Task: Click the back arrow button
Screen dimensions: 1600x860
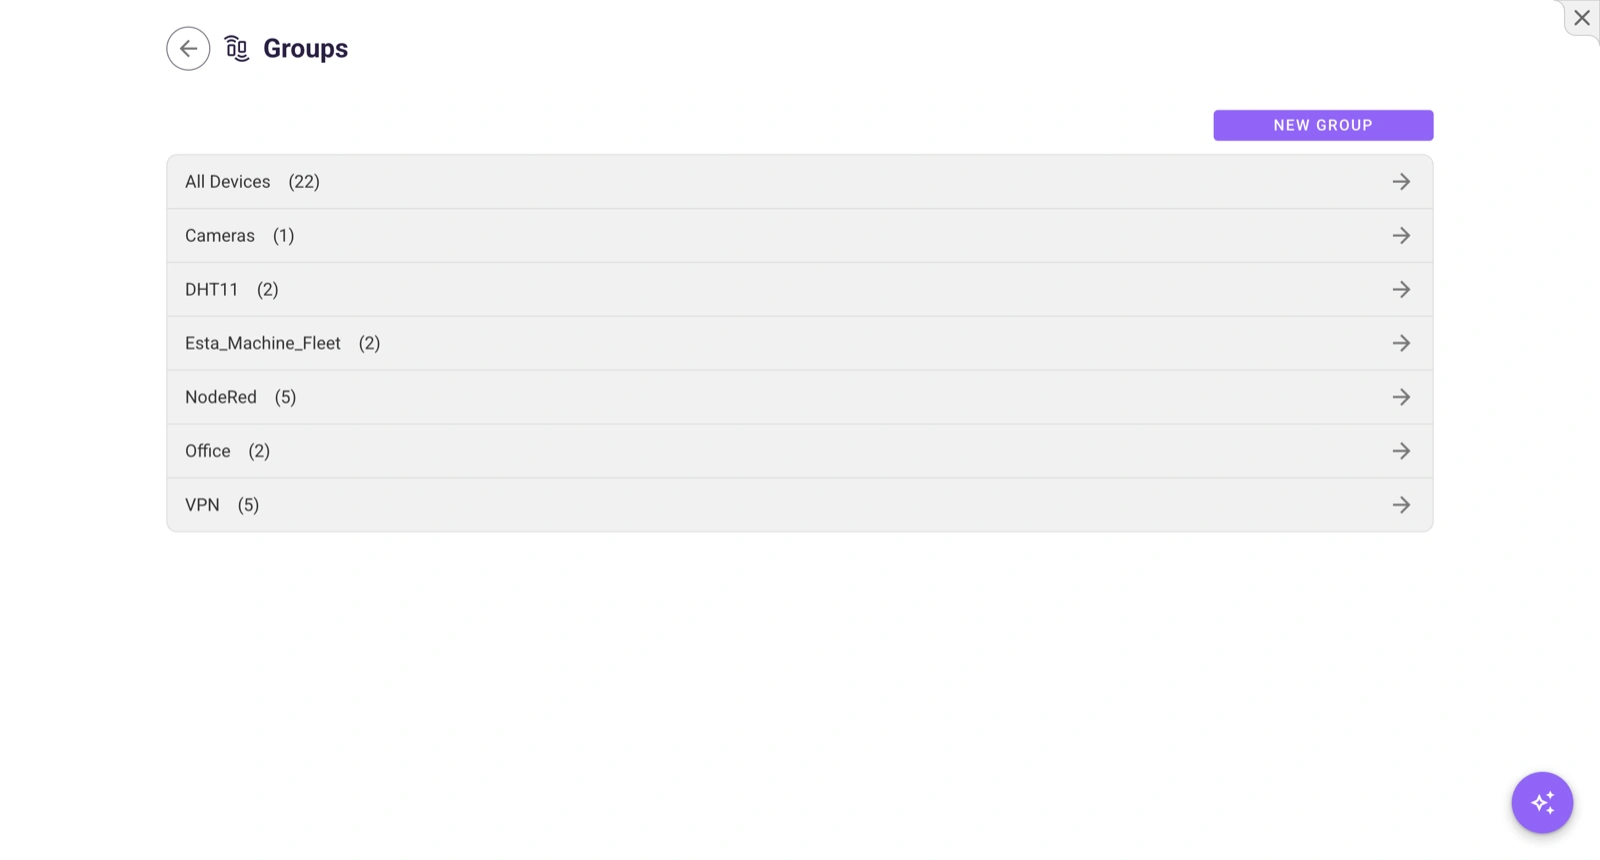Action: (188, 48)
